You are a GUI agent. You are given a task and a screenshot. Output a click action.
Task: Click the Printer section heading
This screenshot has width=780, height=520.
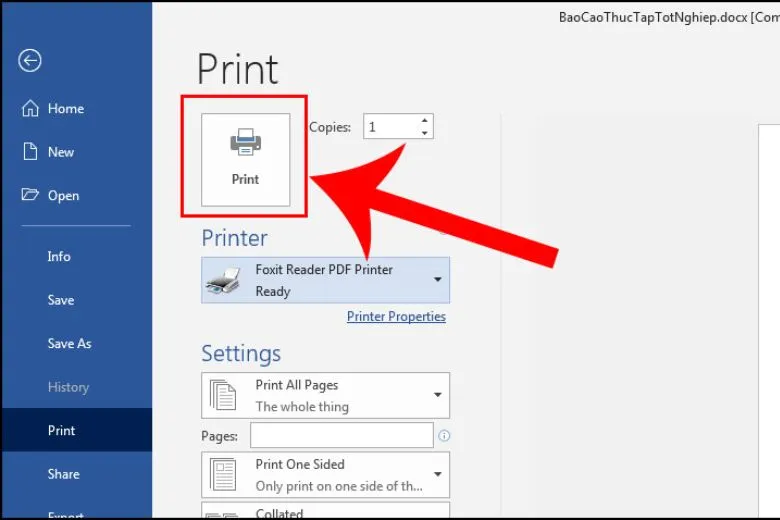tap(234, 238)
